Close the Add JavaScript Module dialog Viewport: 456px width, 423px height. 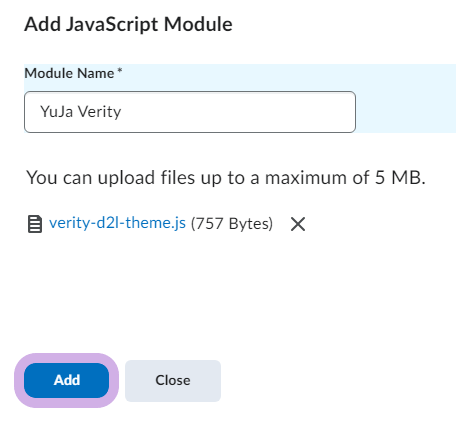coord(173,381)
